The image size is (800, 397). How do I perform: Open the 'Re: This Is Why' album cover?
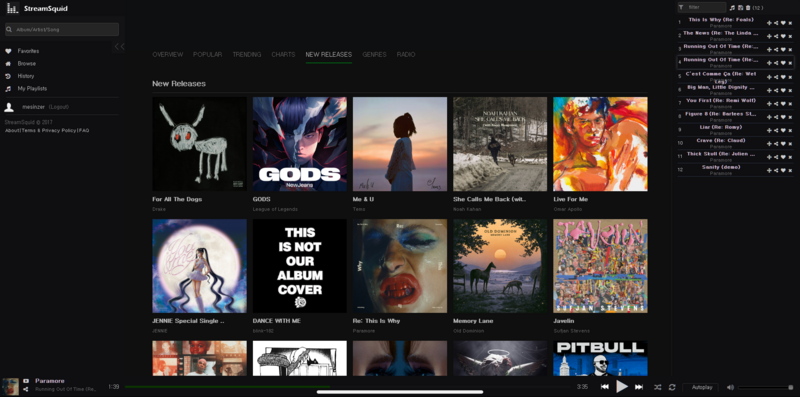pyautogui.click(x=399, y=266)
